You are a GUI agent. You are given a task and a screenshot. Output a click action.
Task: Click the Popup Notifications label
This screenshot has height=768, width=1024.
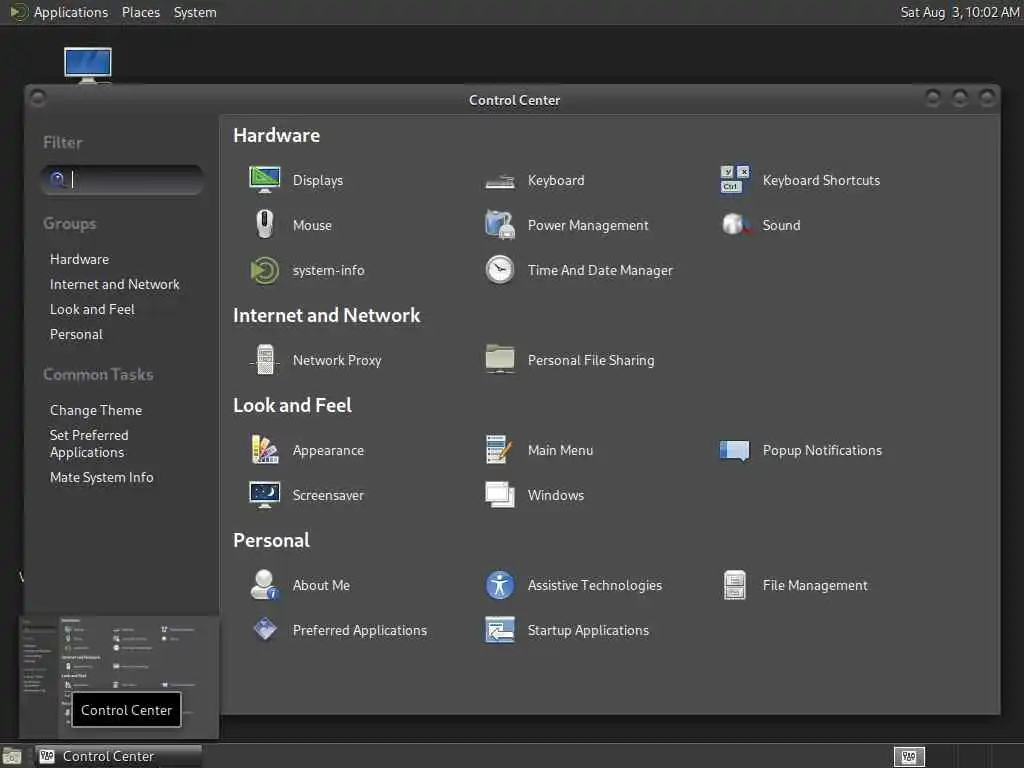(822, 451)
